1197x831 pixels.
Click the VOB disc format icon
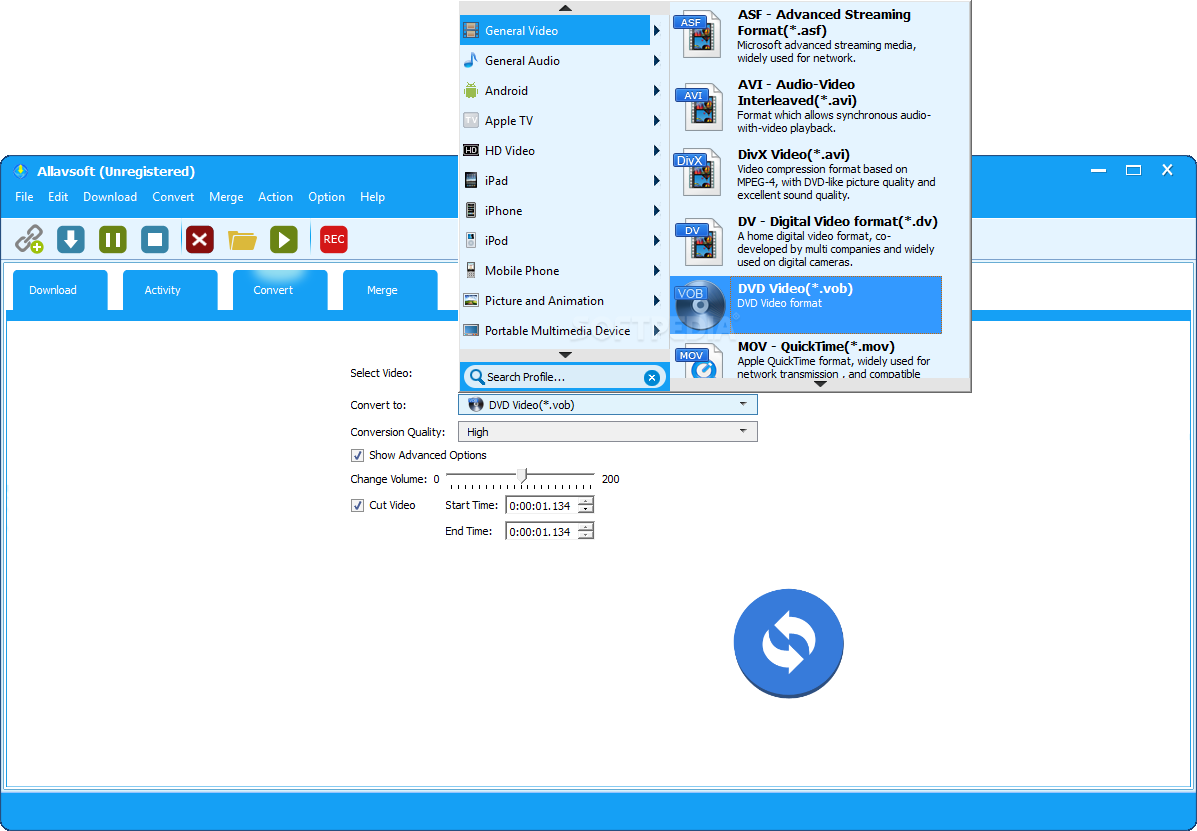(700, 305)
